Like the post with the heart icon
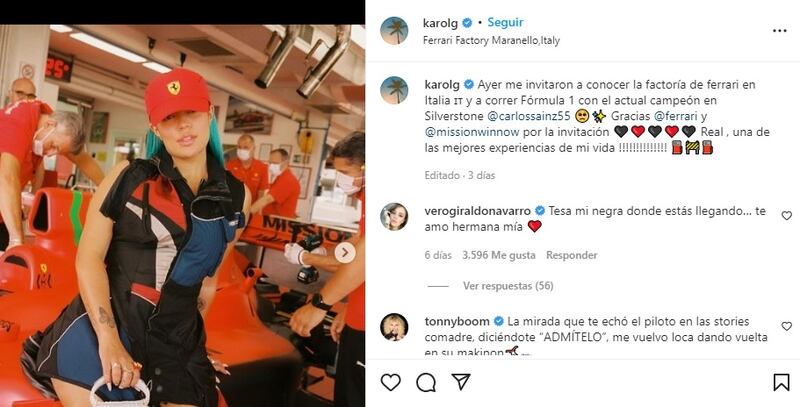Screen dimensions: 800x407 [391, 382]
